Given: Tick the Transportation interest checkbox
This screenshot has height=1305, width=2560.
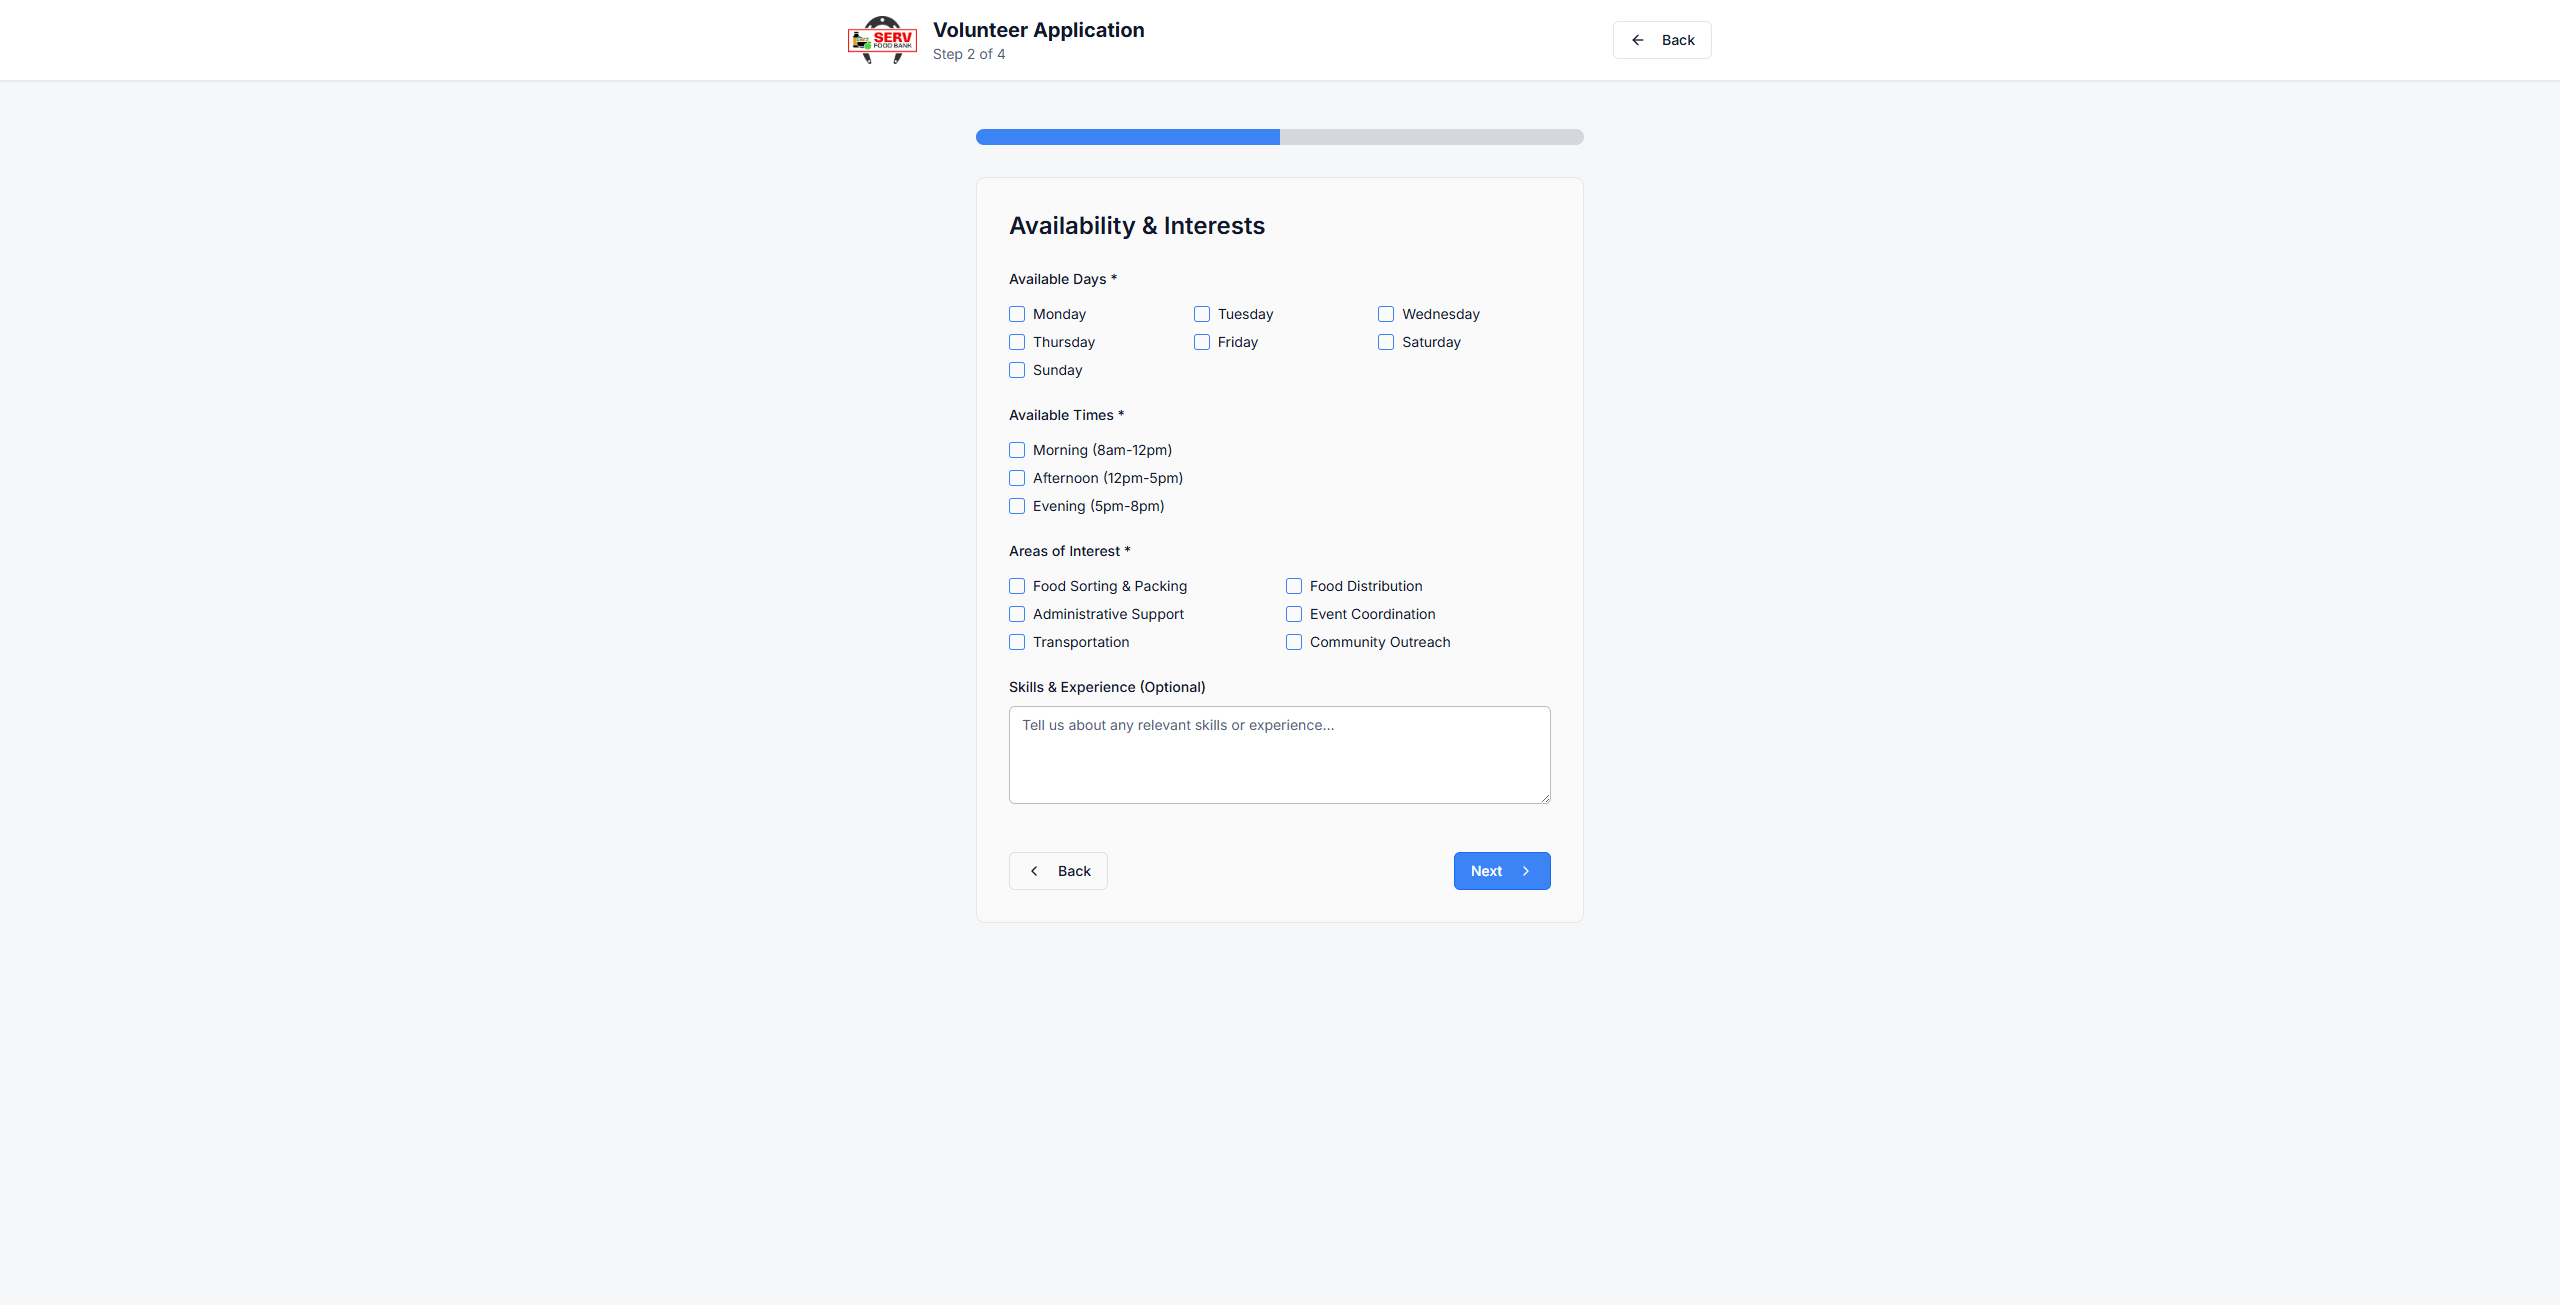Looking at the screenshot, I should [x=1017, y=642].
